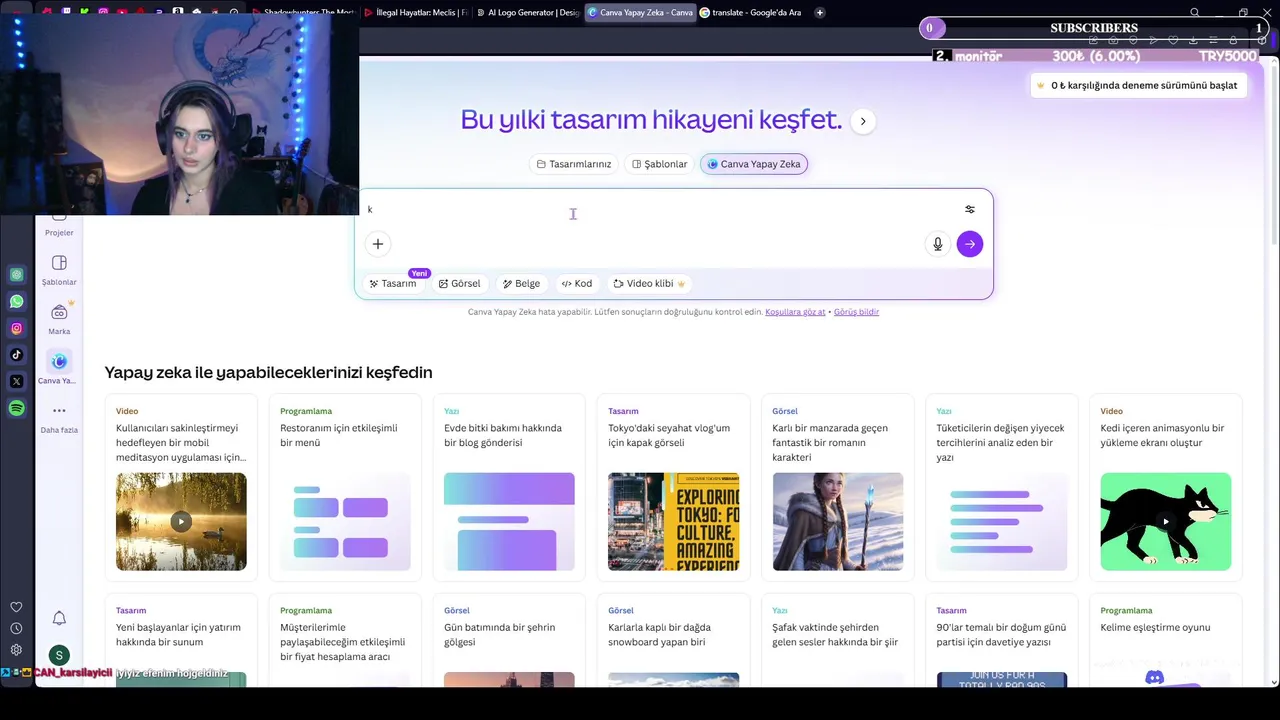Open Kelime eşleştirme oyunu card
1280x720 pixels.
1166,640
